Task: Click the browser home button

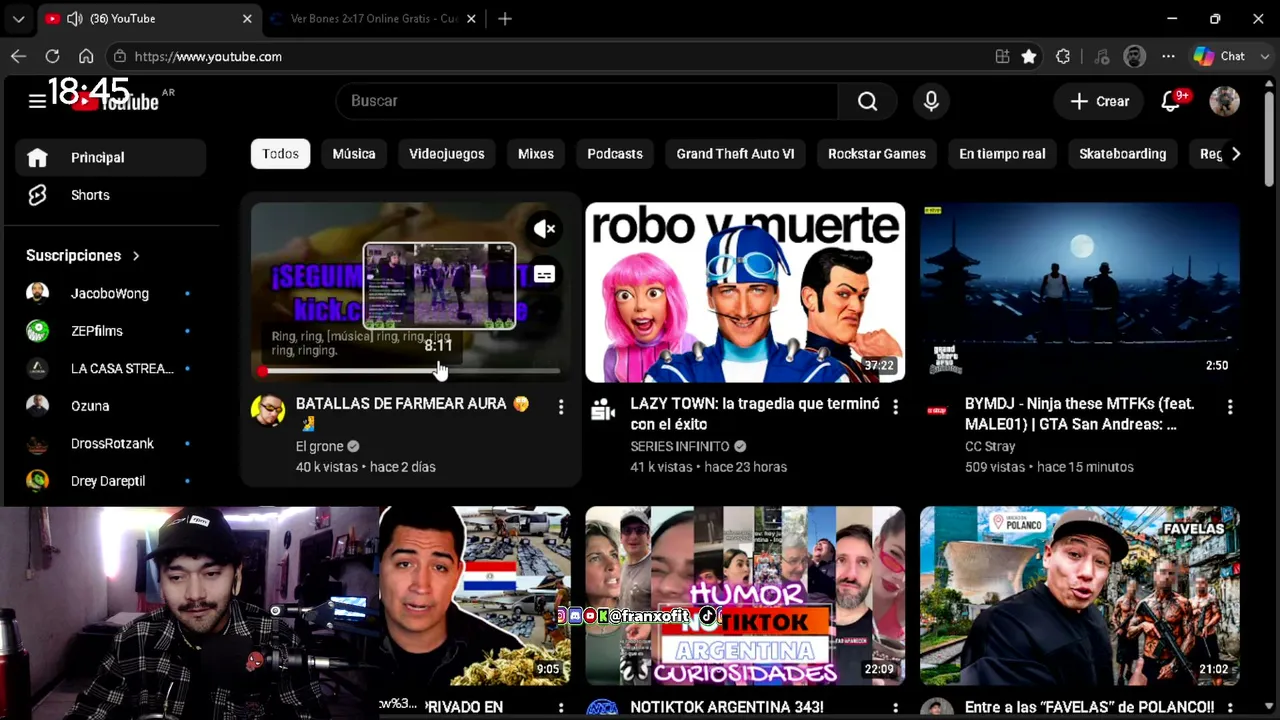Action: click(x=86, y=57)
